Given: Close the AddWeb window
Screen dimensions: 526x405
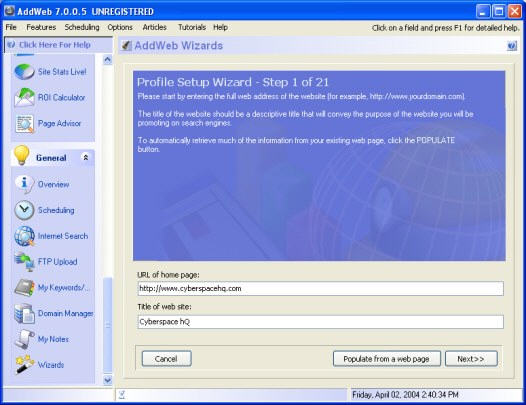Looking at the screenshot, I should coord(515,12).
